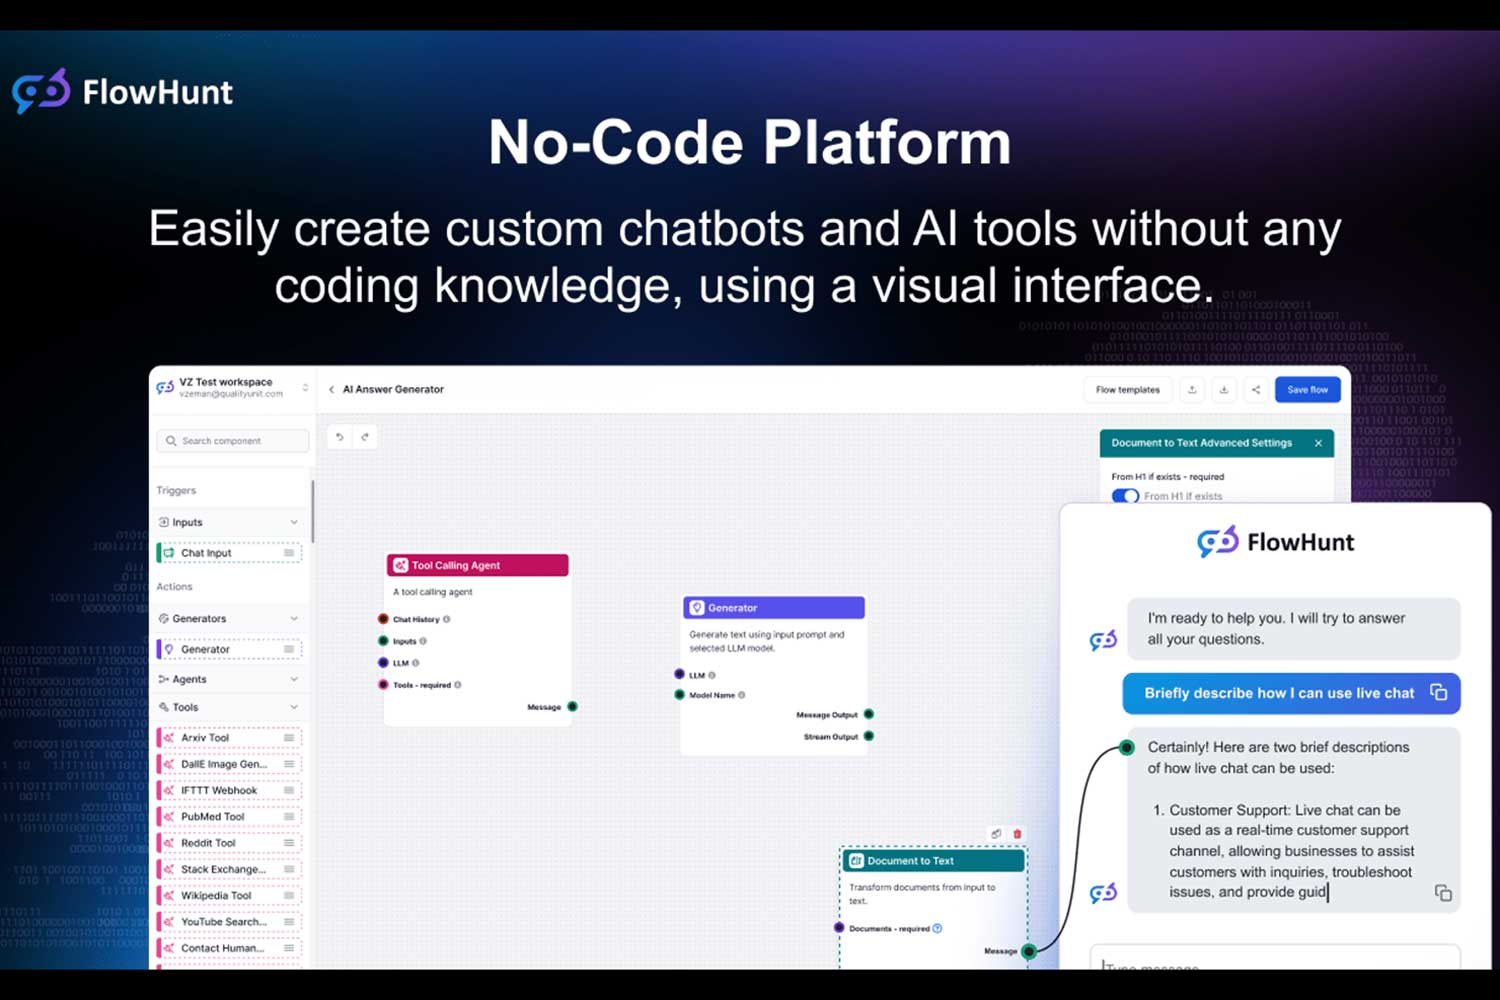Click help icon beside Documents - required
The image size is (1500, 1000).
point(937,928)
